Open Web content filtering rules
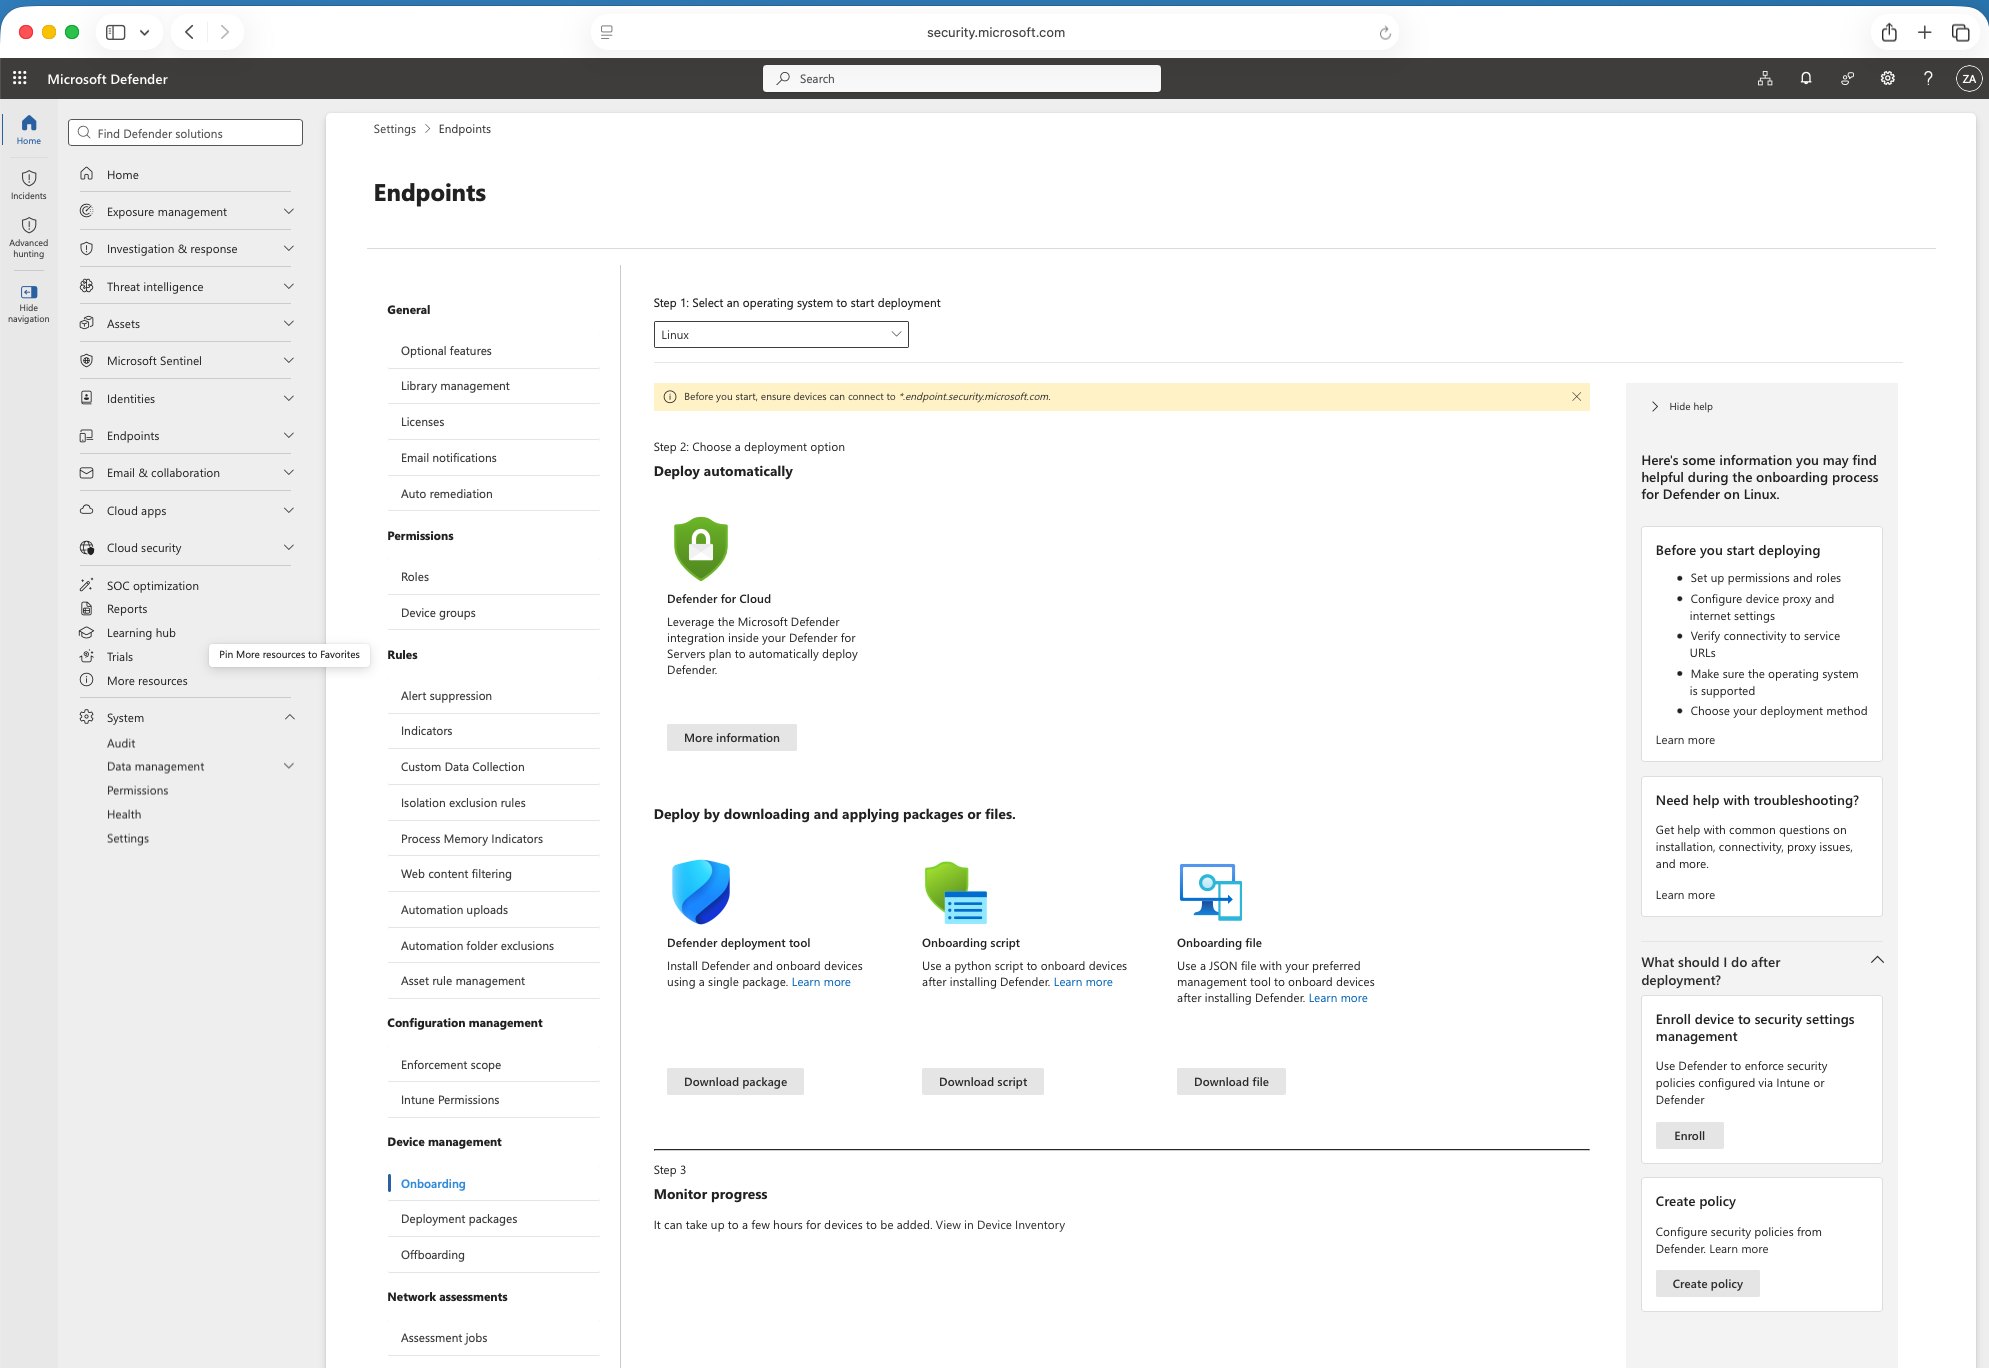 click(x=456, y=874)
